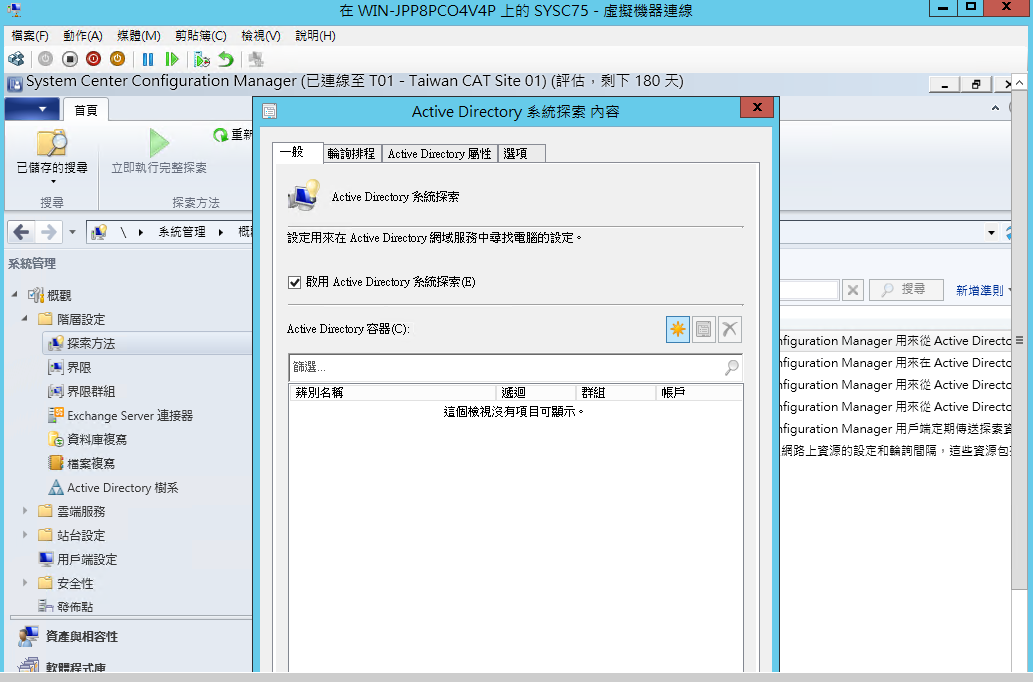Image resolution: width=1033 pixels, height=682 pixels.
Task: Expand the 站台設定 folder
Action: (x=25, y=534)
